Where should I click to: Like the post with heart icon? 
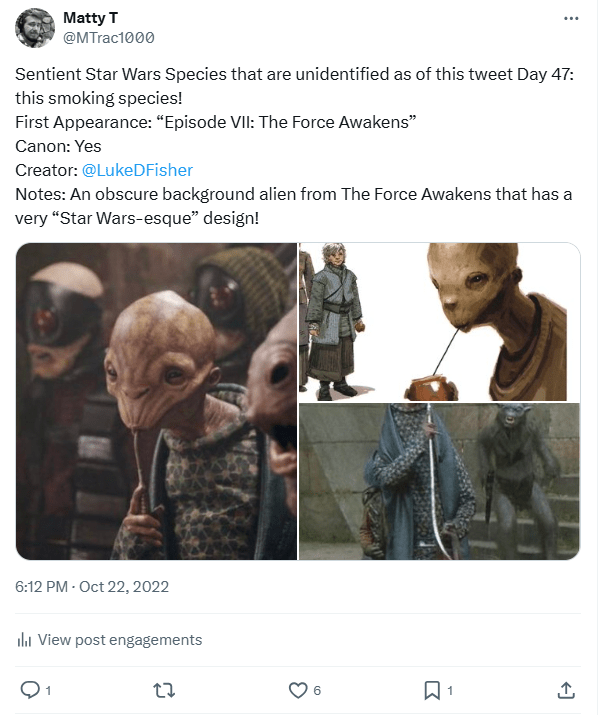(x=298, y=690)
